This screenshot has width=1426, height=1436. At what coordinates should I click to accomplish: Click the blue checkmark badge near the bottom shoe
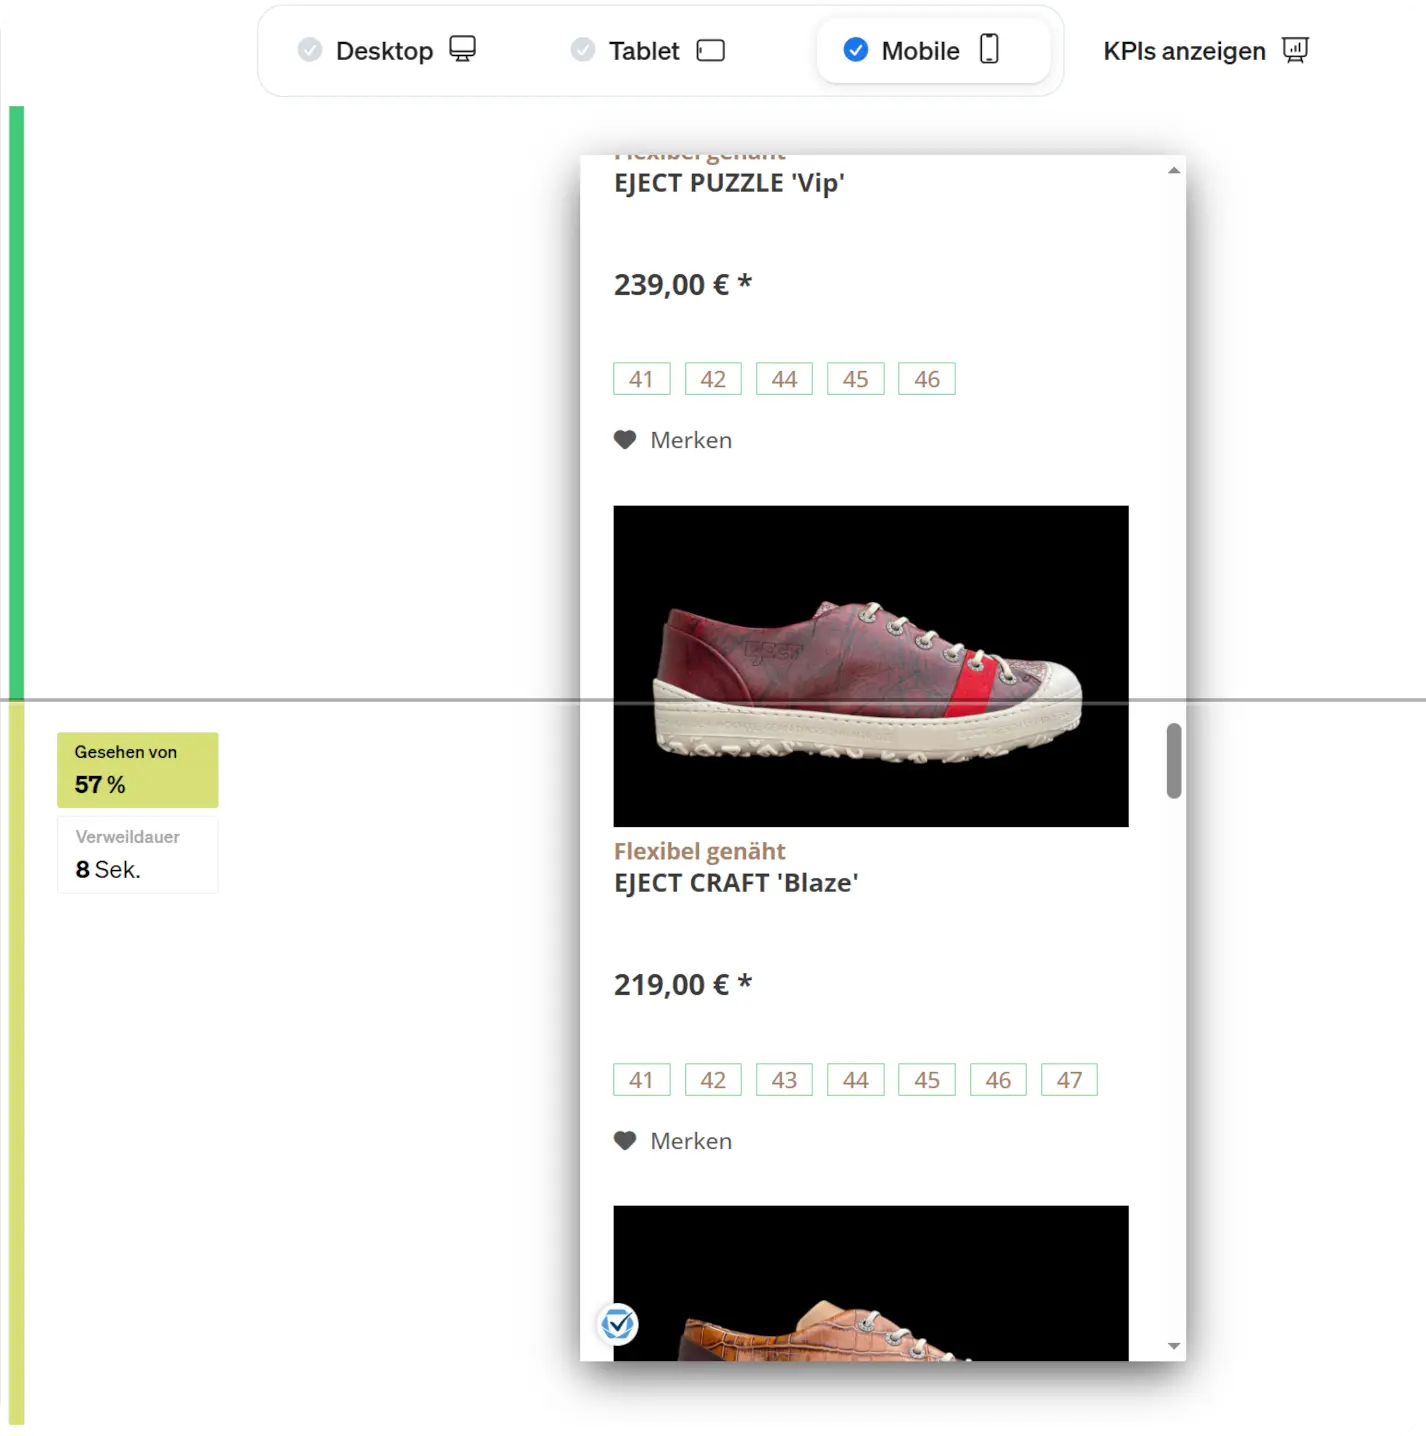coord(619,1324)
